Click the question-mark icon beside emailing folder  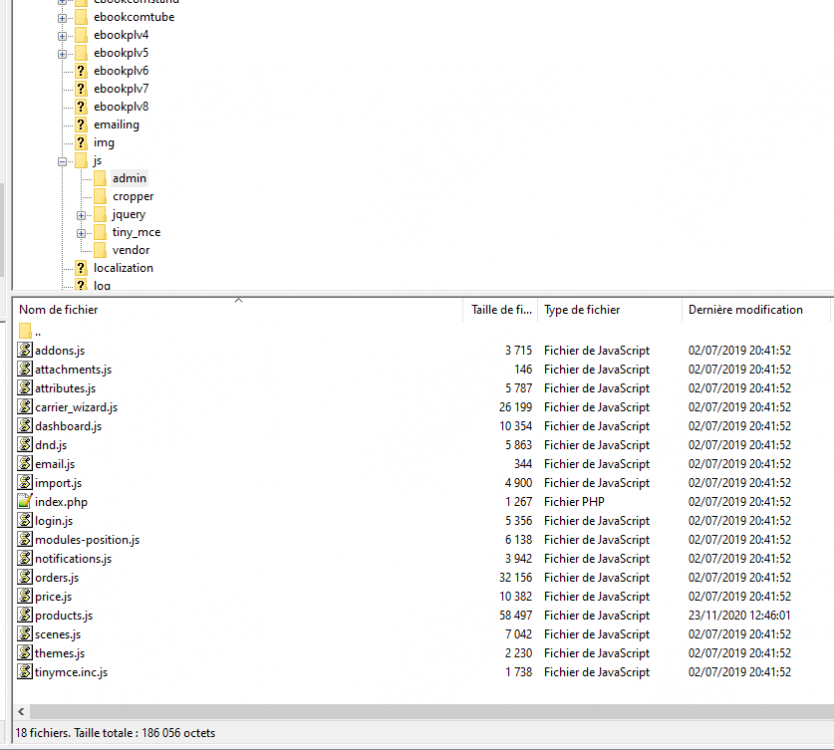click(x=81, y=124)
